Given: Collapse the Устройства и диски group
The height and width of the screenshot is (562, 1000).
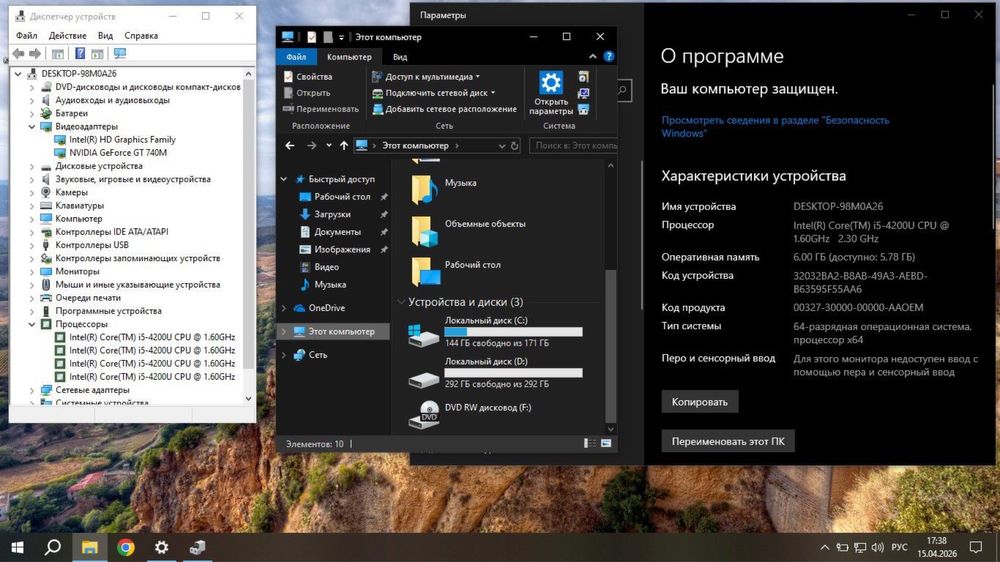Looking at the screenshot, I should [x=401, y=302].
